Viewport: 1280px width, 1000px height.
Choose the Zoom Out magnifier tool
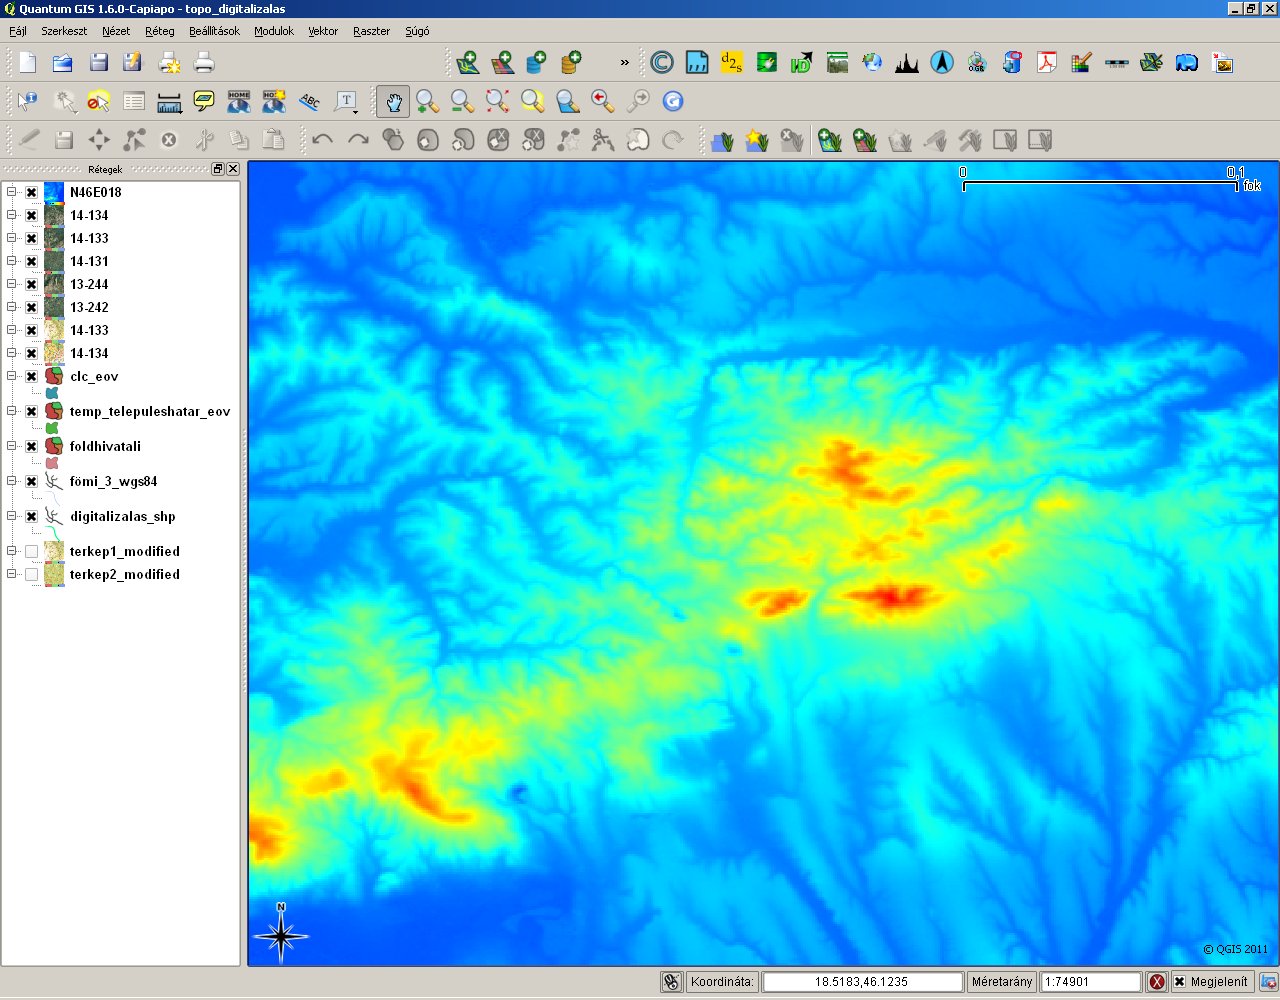click(x=462, y=101)
